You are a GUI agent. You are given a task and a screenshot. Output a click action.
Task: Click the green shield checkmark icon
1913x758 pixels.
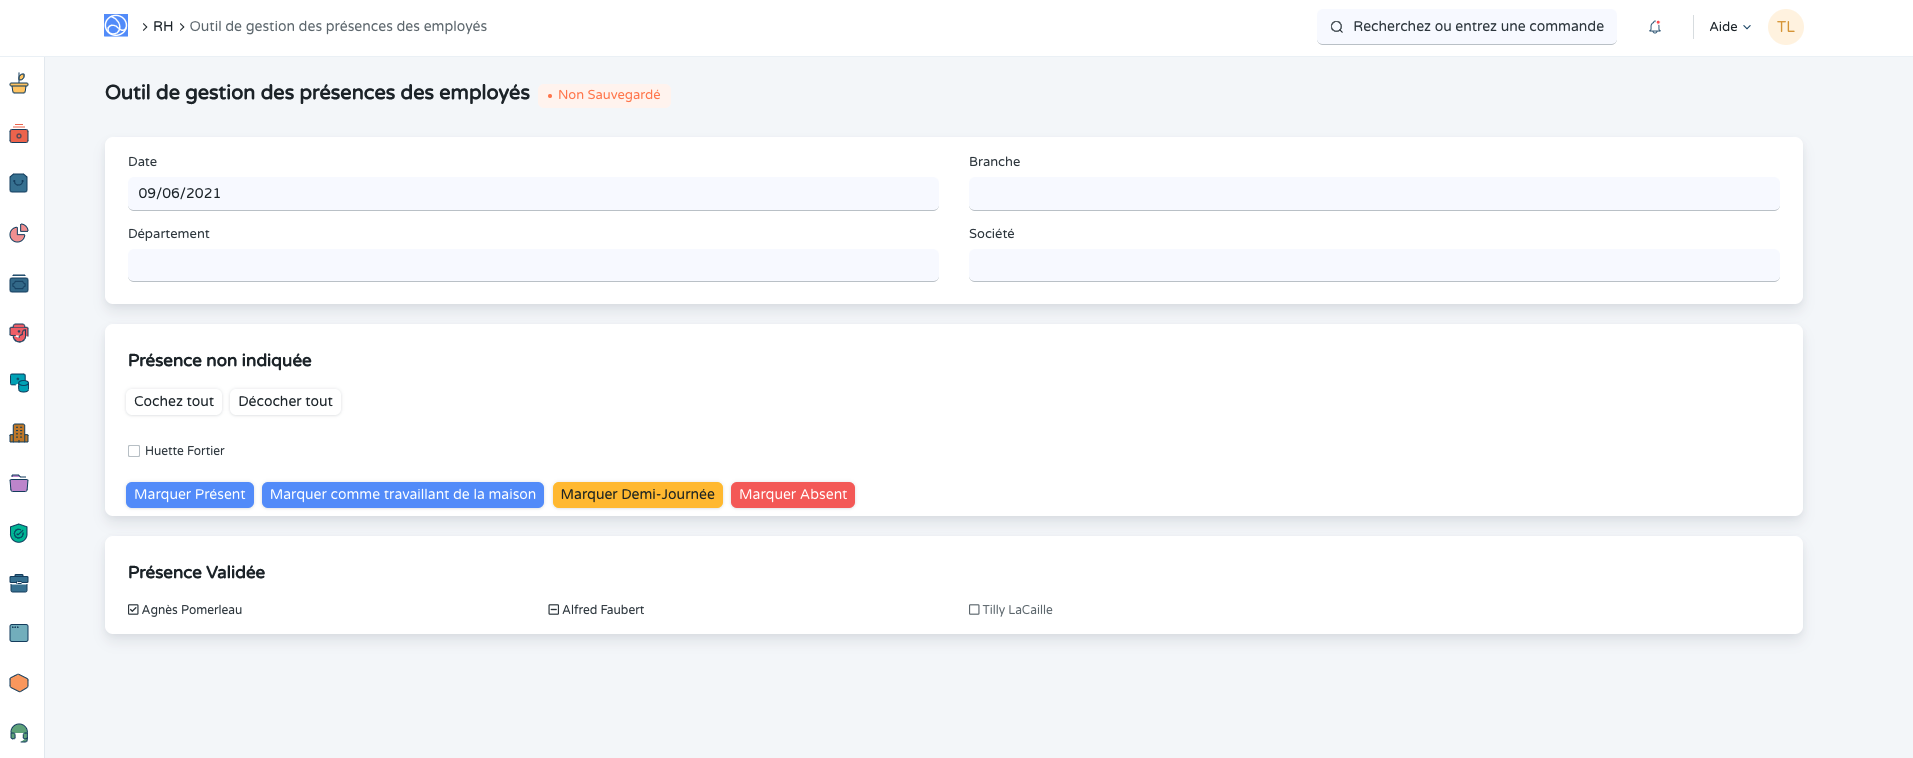coord(19,533)
